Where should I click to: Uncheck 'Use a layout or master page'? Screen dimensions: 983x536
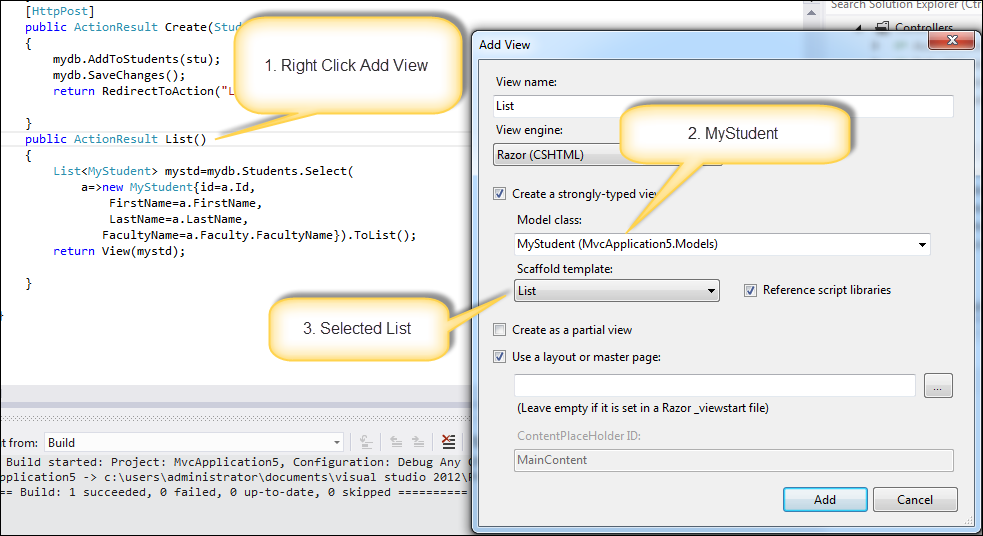point(500,356)
